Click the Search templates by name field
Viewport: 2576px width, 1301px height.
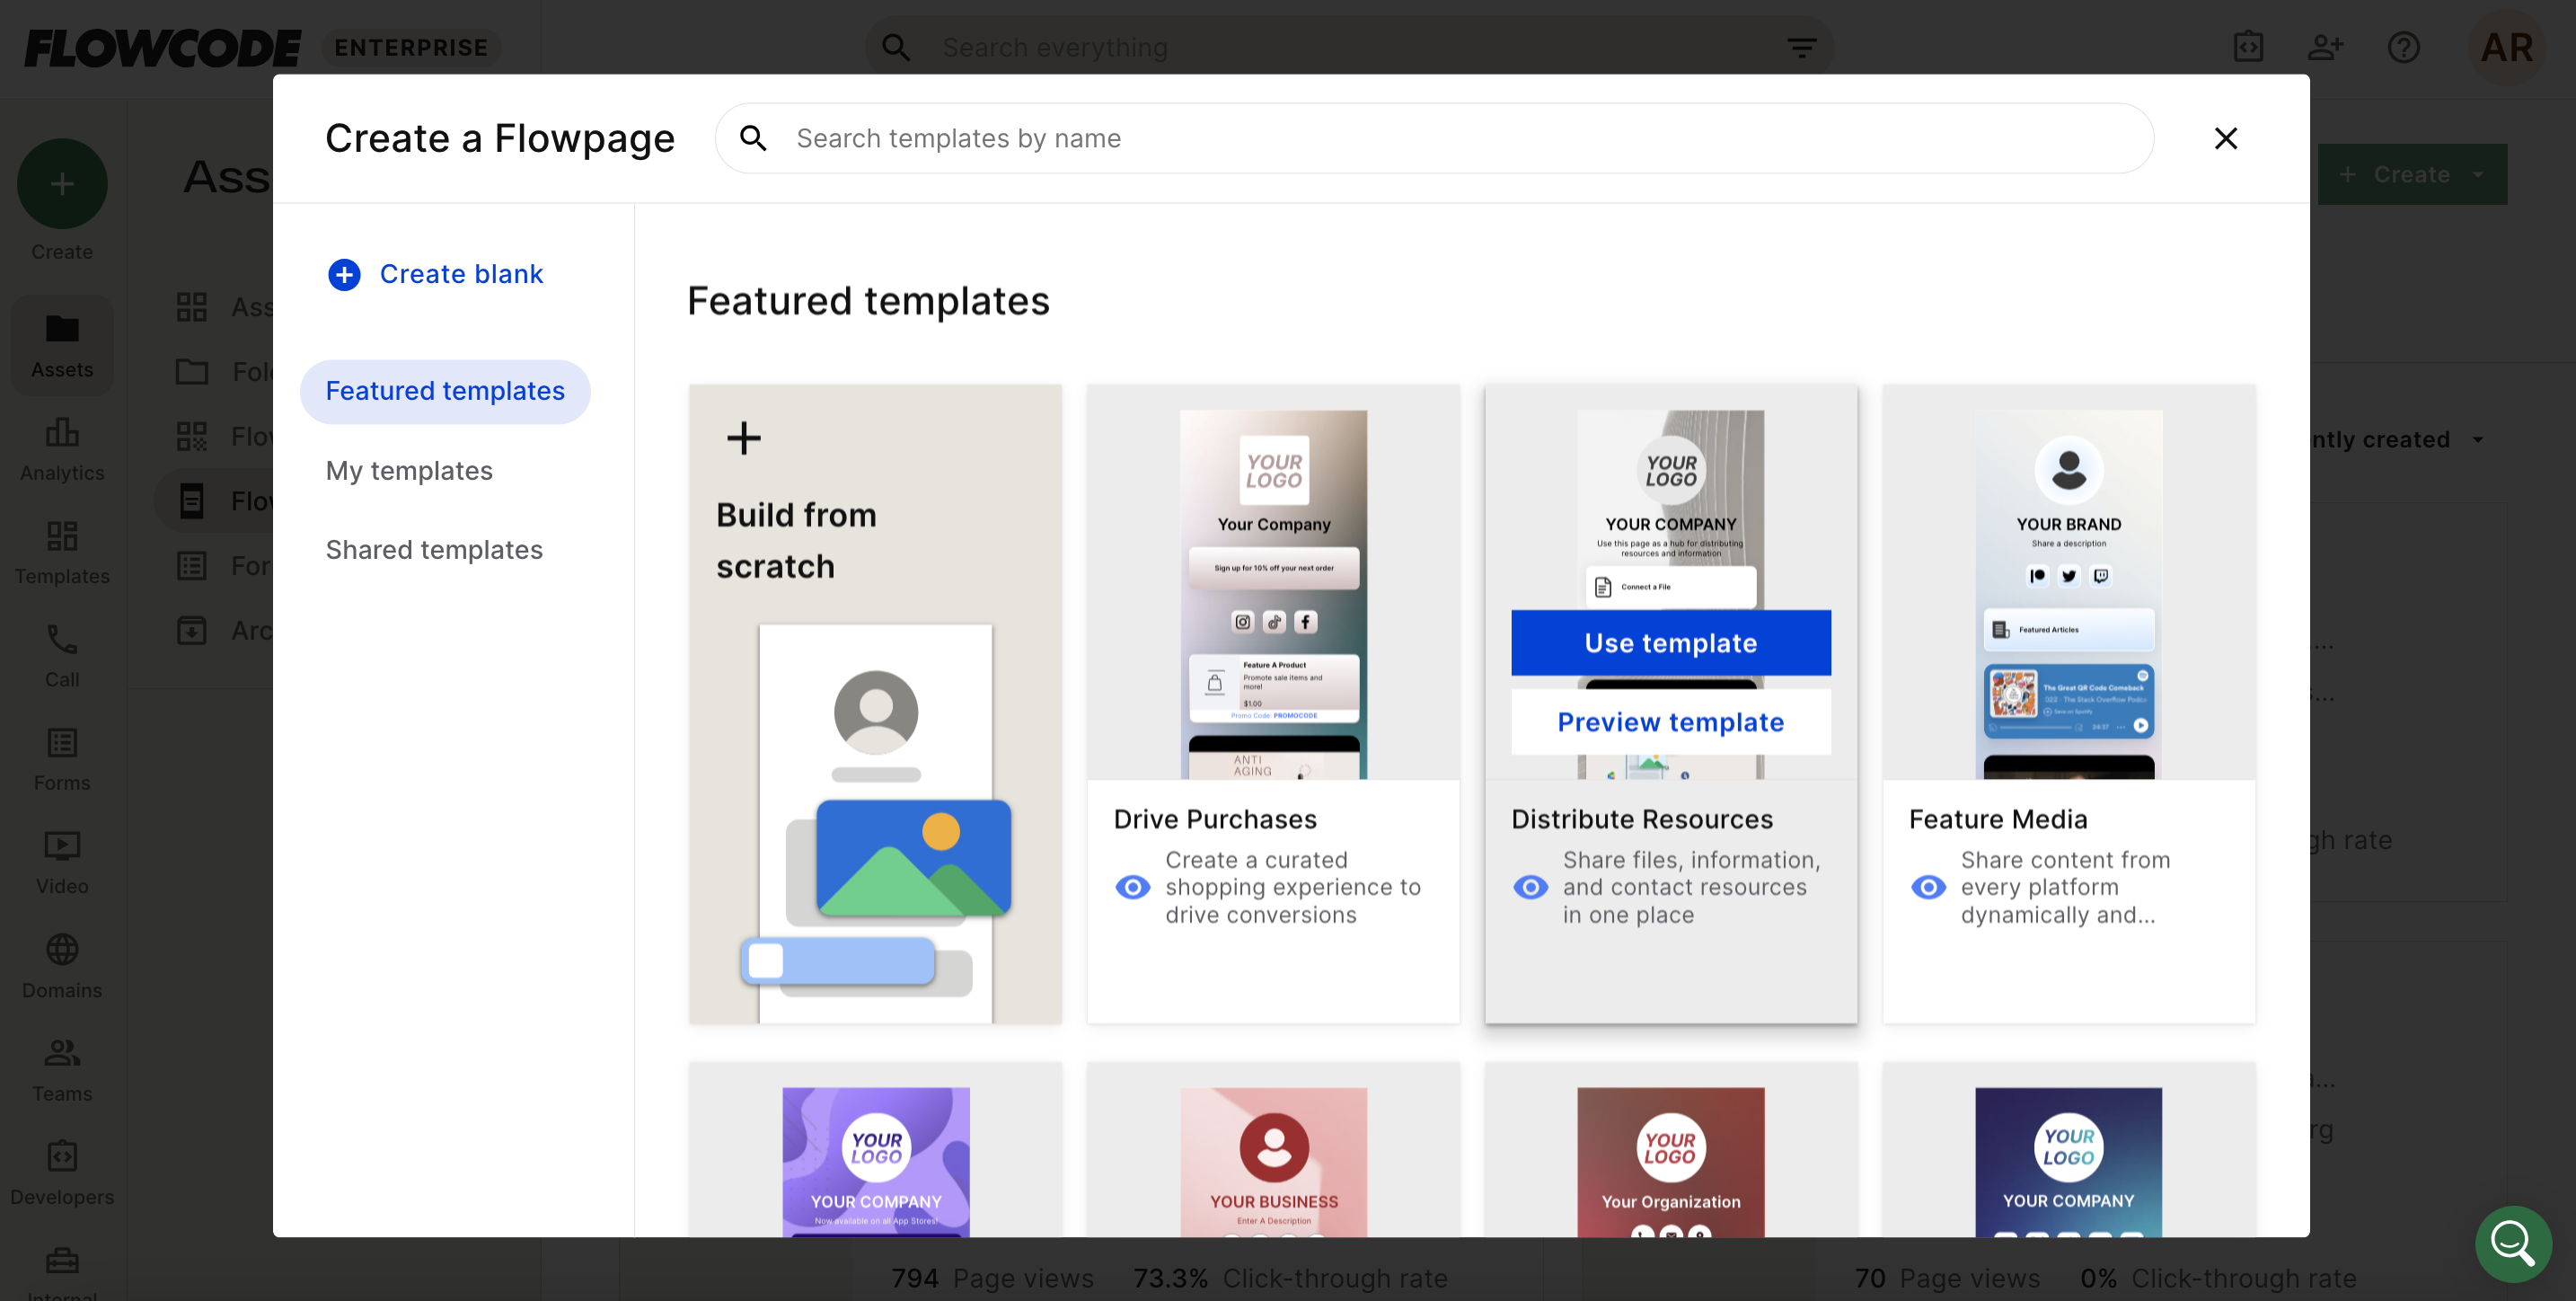point(1434,138)
